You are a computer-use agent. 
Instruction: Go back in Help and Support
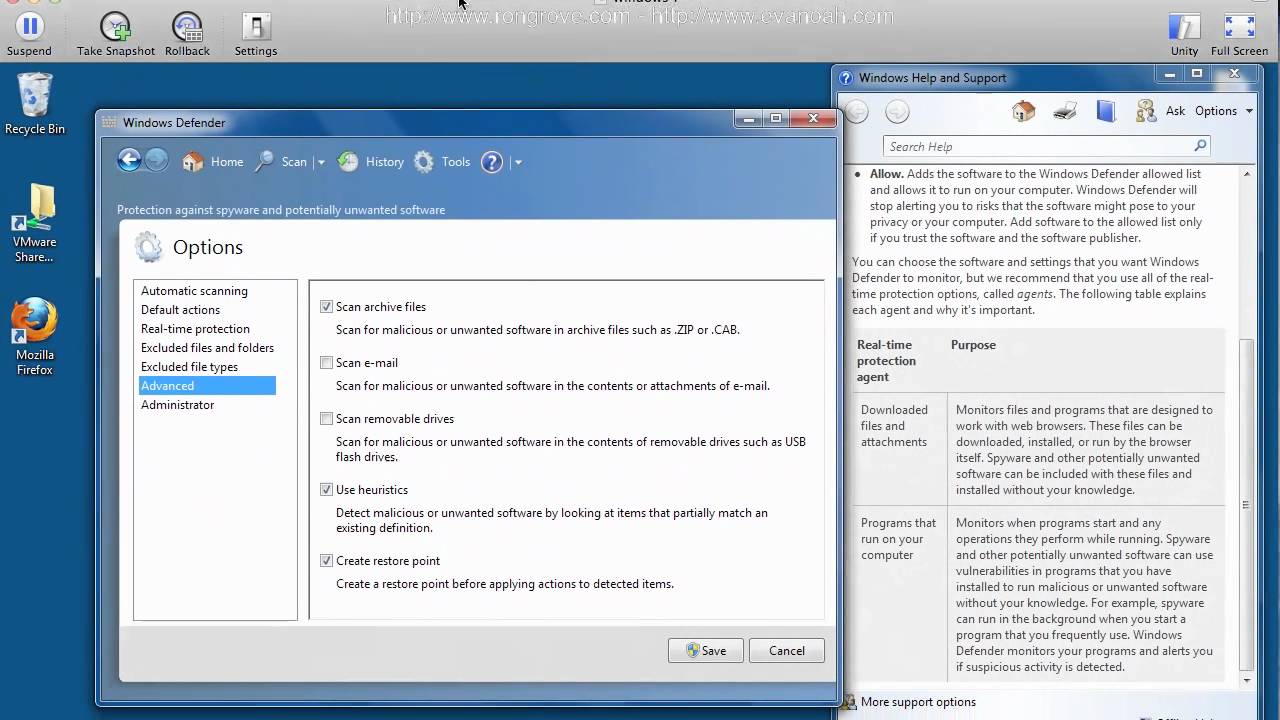(857, 112)
